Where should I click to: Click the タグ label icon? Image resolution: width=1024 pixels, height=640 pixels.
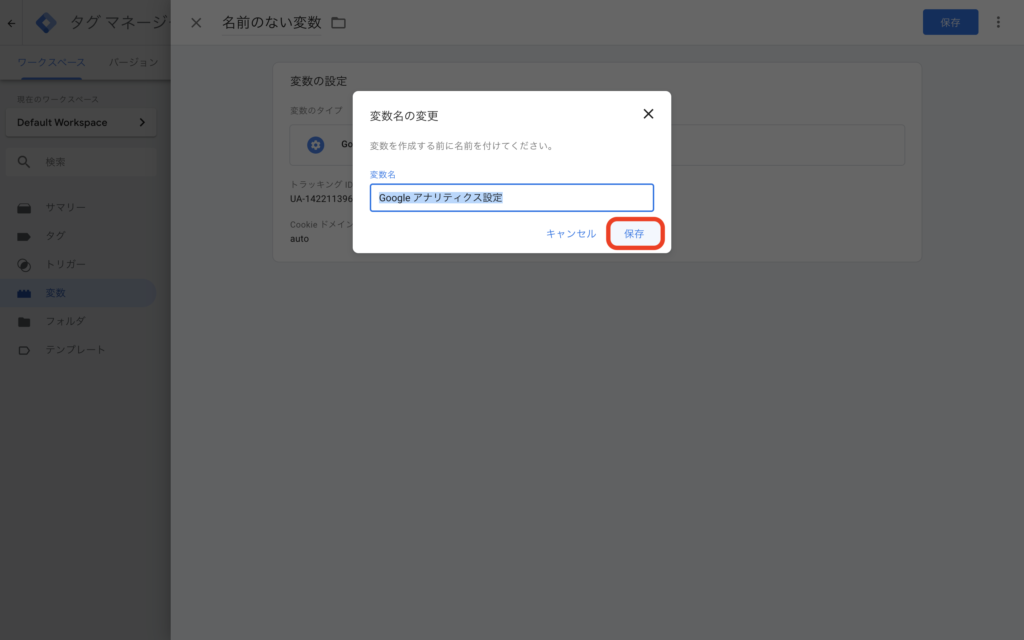(24, 236)
